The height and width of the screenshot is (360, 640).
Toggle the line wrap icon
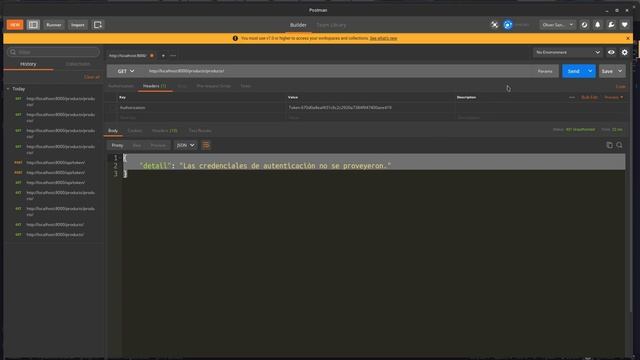206,145
